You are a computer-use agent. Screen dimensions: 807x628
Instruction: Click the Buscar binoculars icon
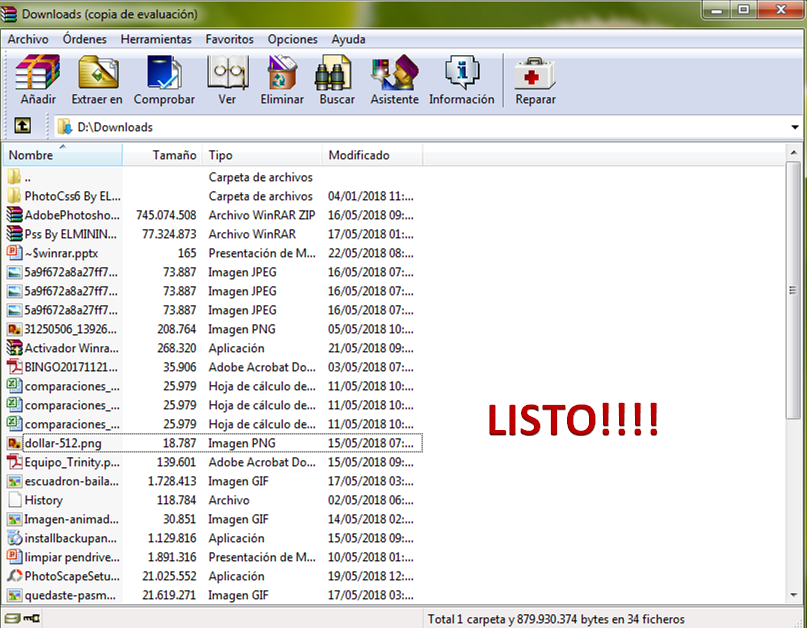click(x=333, y=73)
